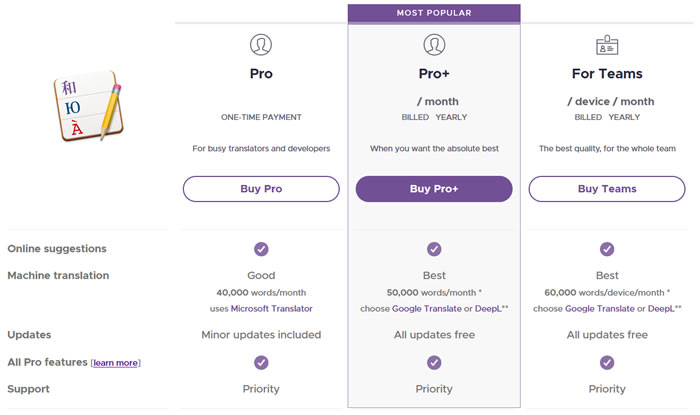Screen dimensions: 700x415
Task: Click Pro's All Pro features checkmark
Action: (x=261, y=362)
